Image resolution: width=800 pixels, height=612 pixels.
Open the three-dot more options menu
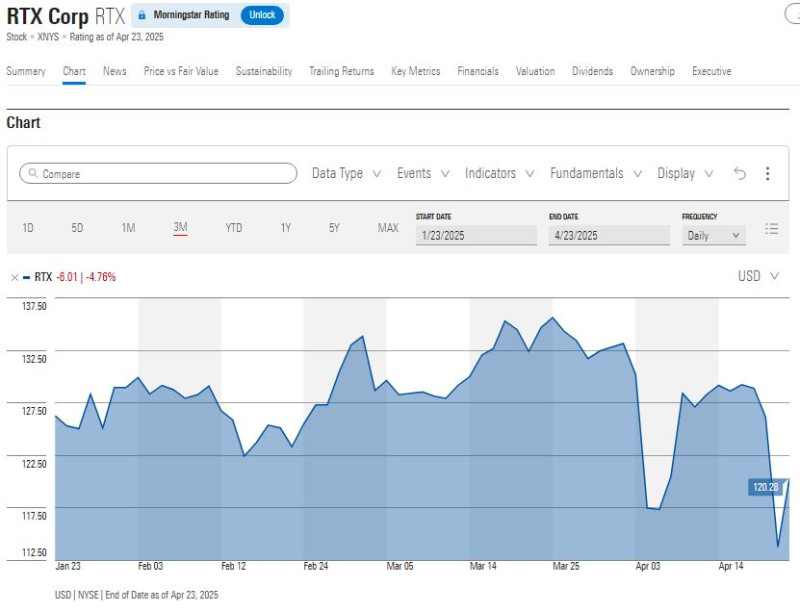click(767, 174)
